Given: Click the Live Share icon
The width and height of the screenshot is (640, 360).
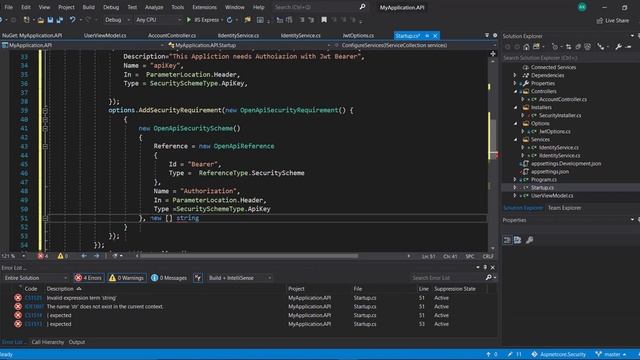Looking at the screenshot, I should pyautogui.click(x=600, y=20).
